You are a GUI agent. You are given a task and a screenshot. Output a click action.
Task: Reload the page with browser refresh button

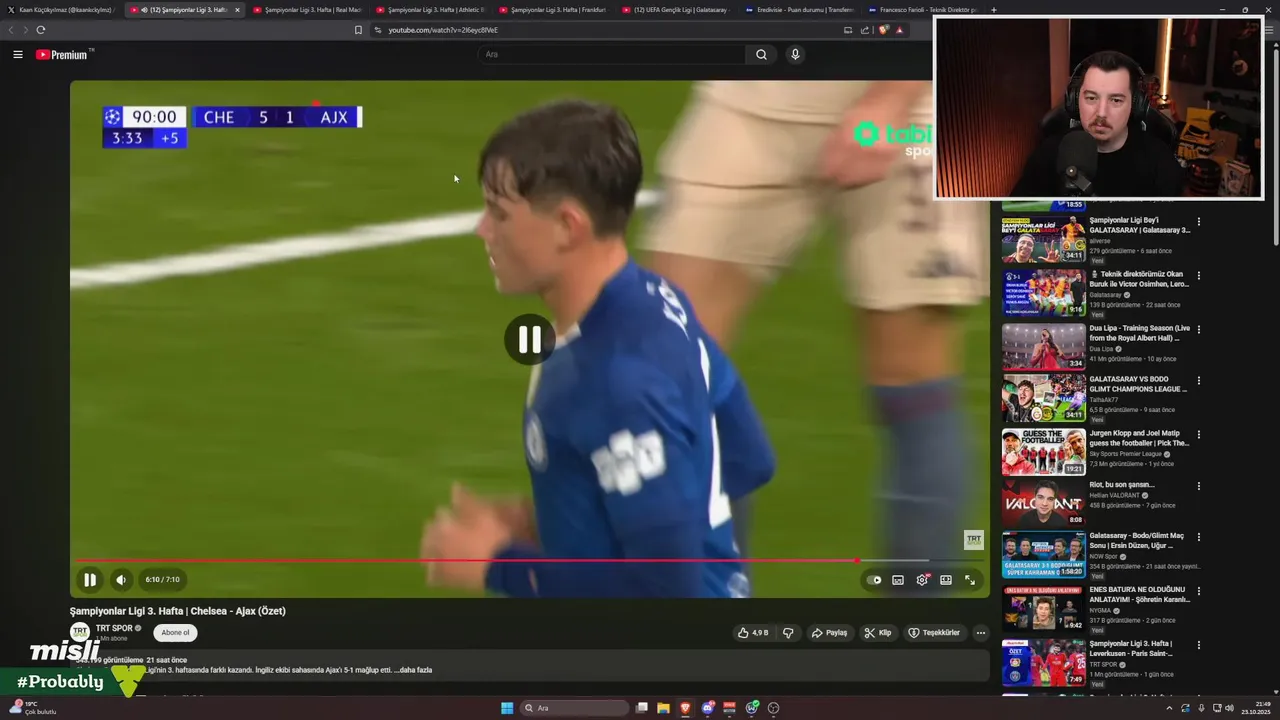(x=40, y=30)
